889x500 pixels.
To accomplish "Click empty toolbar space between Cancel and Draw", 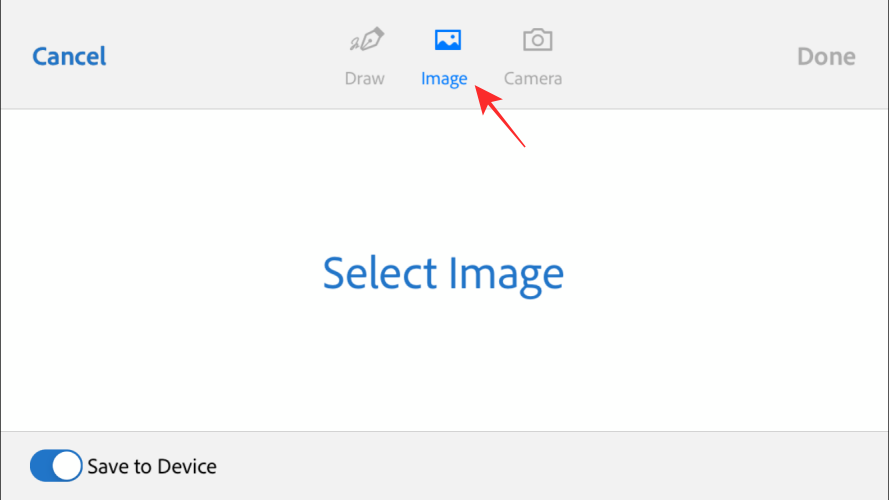I will point(220,55).
